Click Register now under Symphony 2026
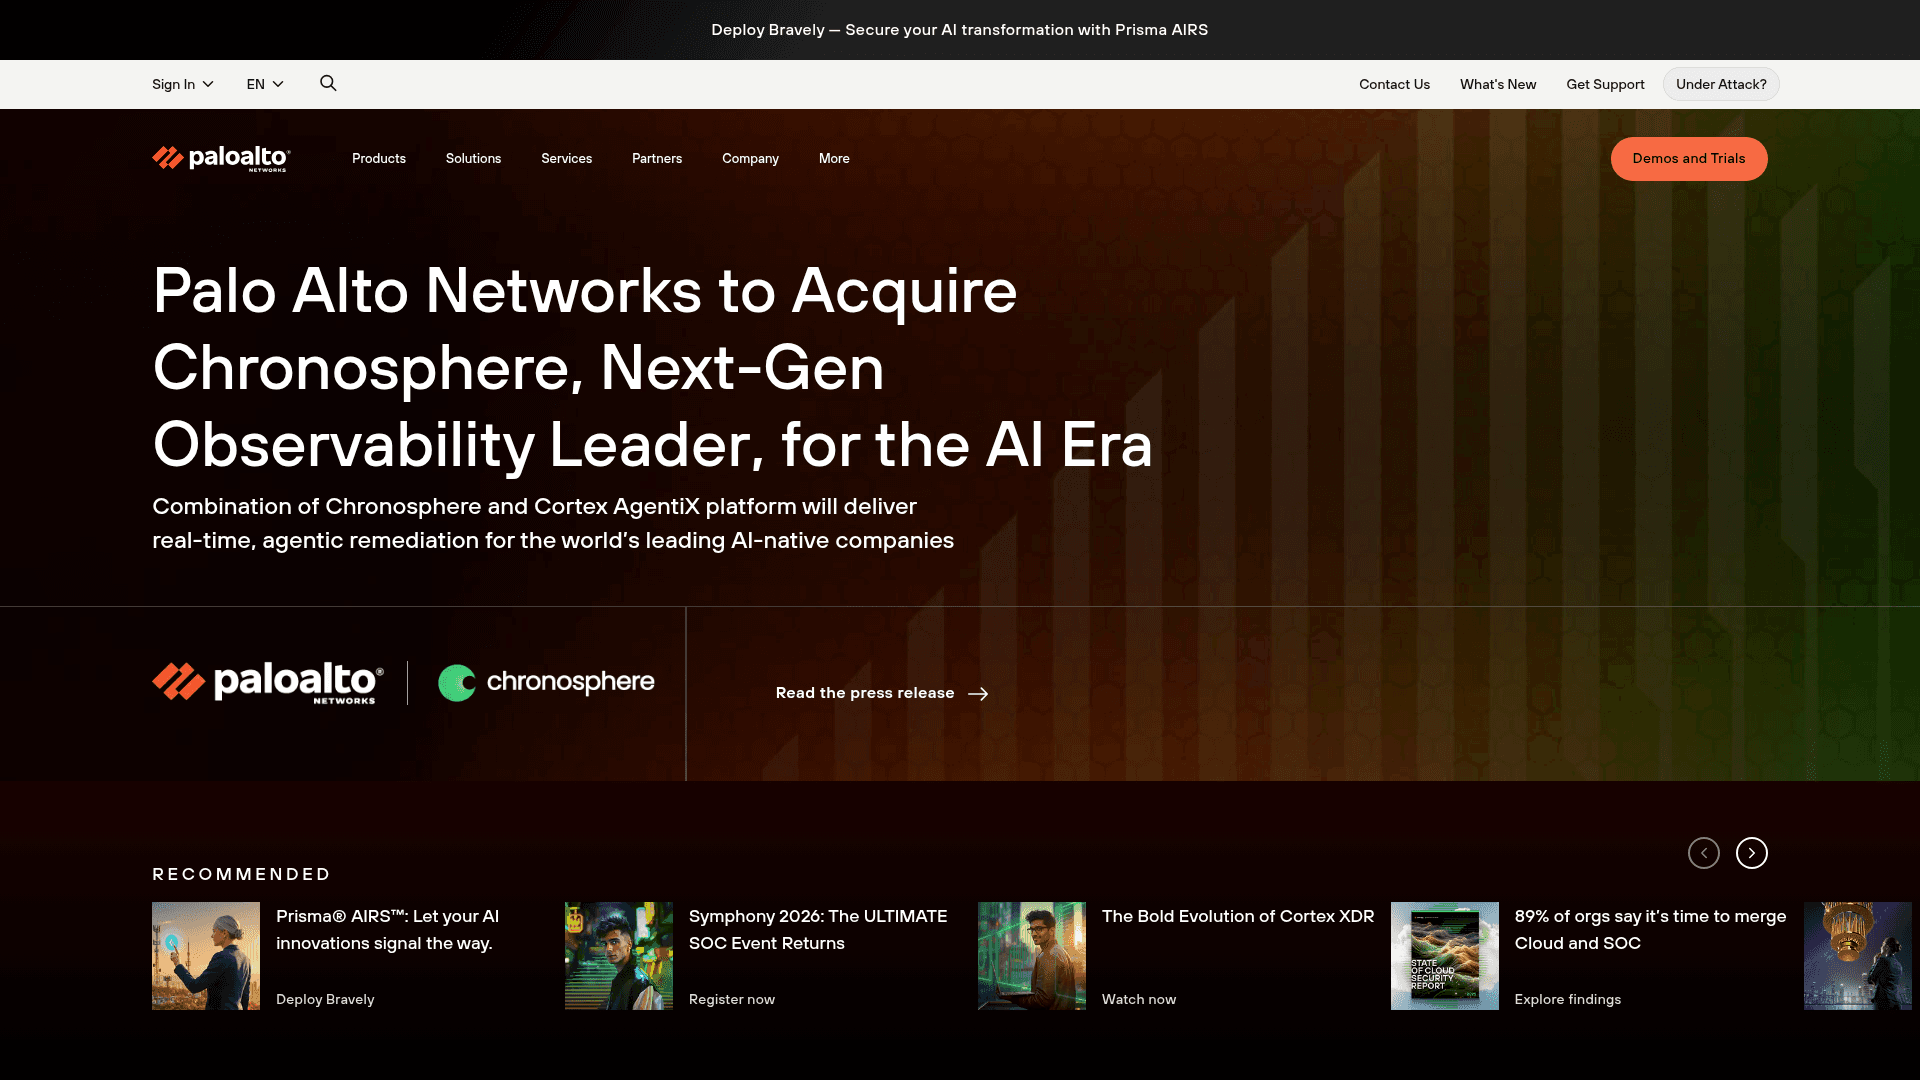1920x1080 pixels. click(x=731, y=999)
